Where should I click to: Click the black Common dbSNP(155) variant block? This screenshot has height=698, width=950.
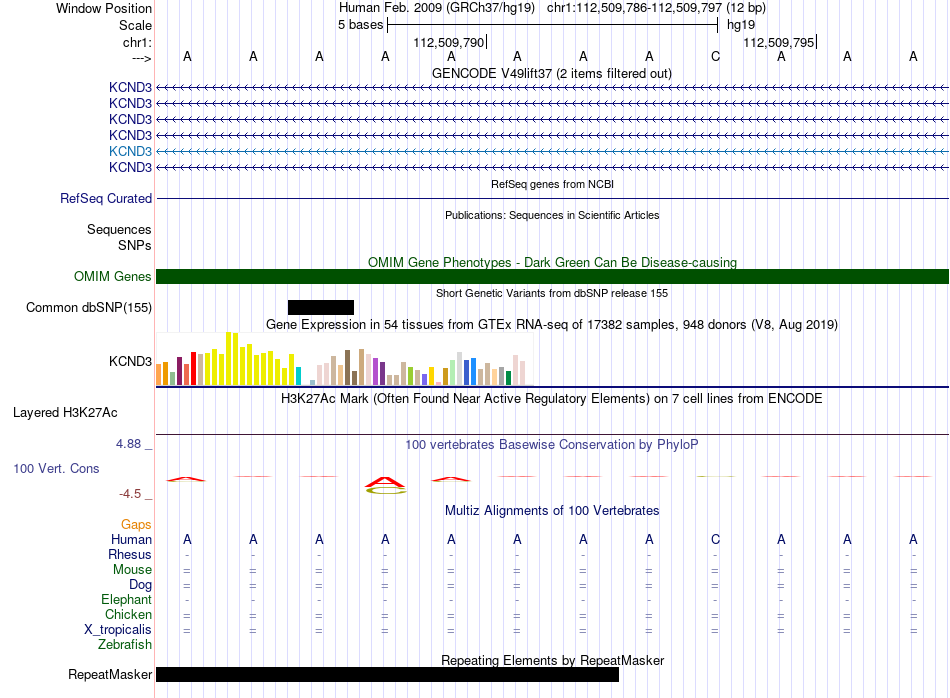click(321, 307)
